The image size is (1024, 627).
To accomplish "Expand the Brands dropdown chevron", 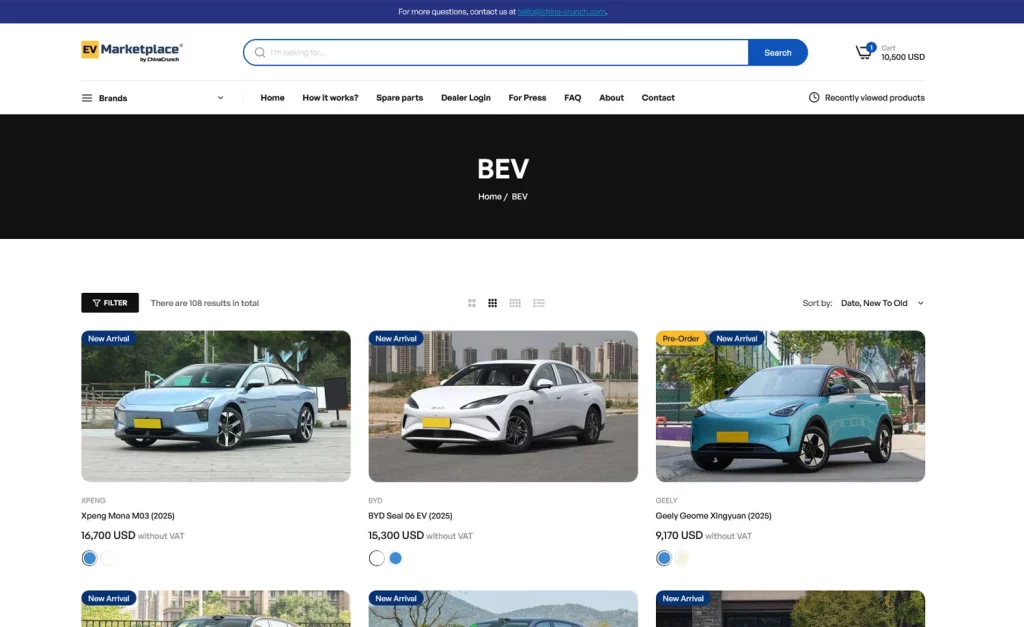I will (220, 98).
